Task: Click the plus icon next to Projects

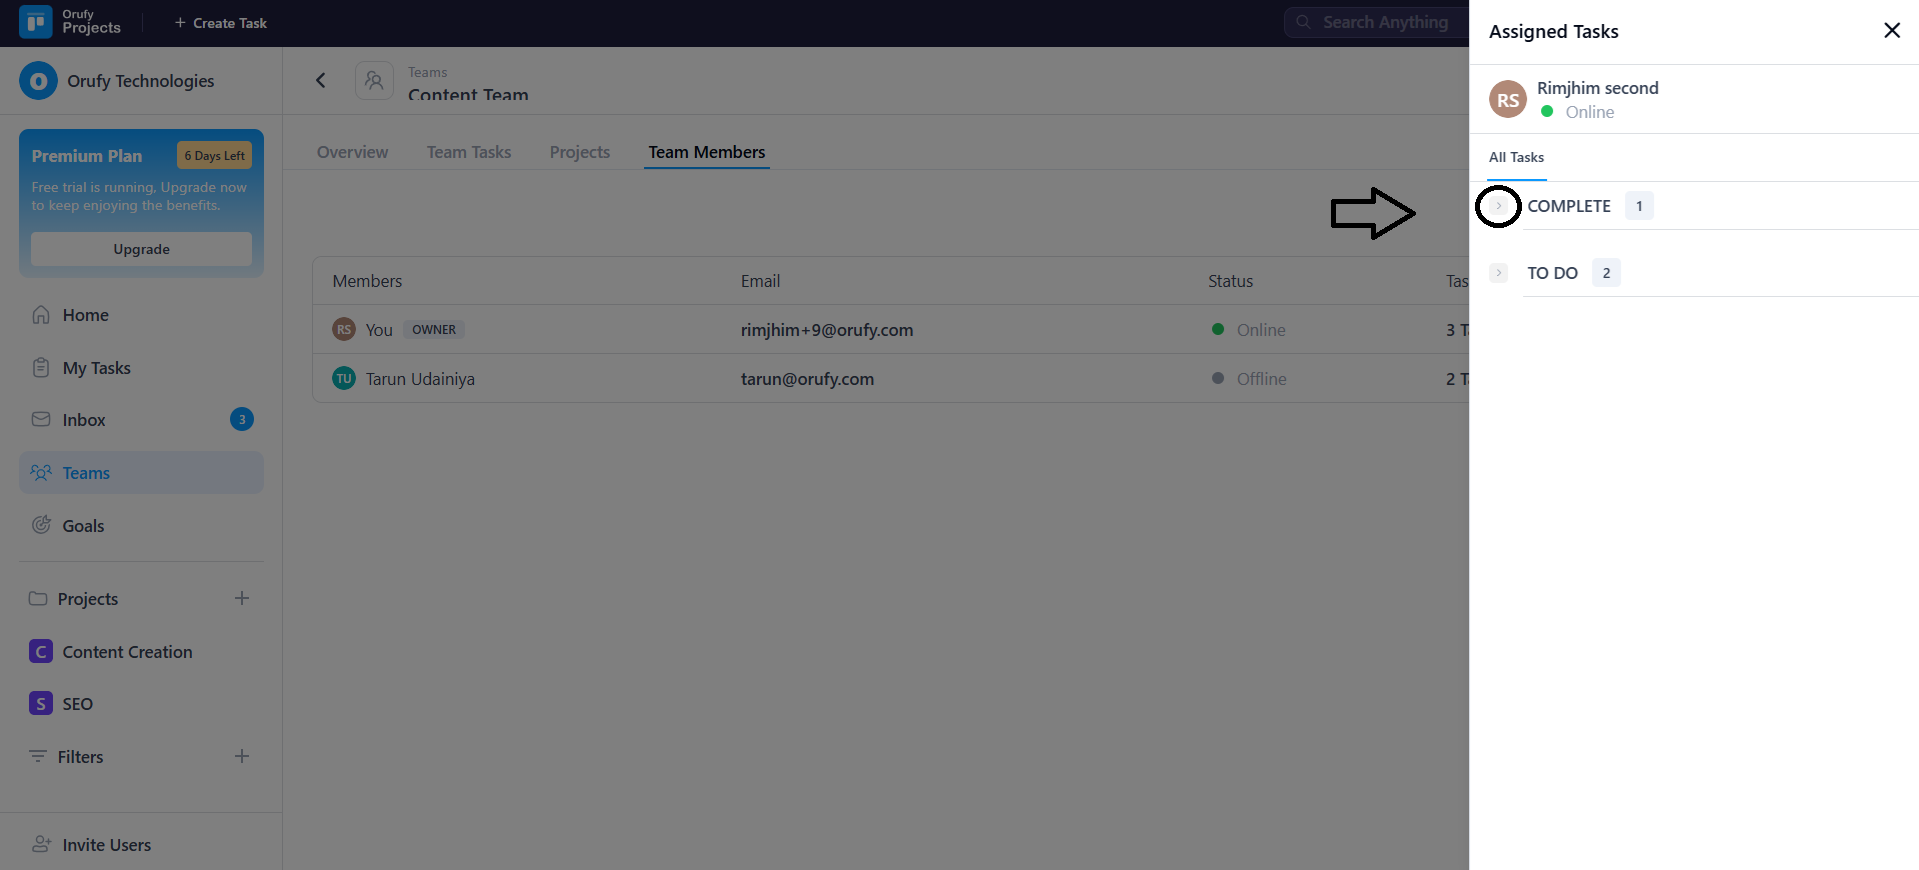Action: tap(242, 599)
